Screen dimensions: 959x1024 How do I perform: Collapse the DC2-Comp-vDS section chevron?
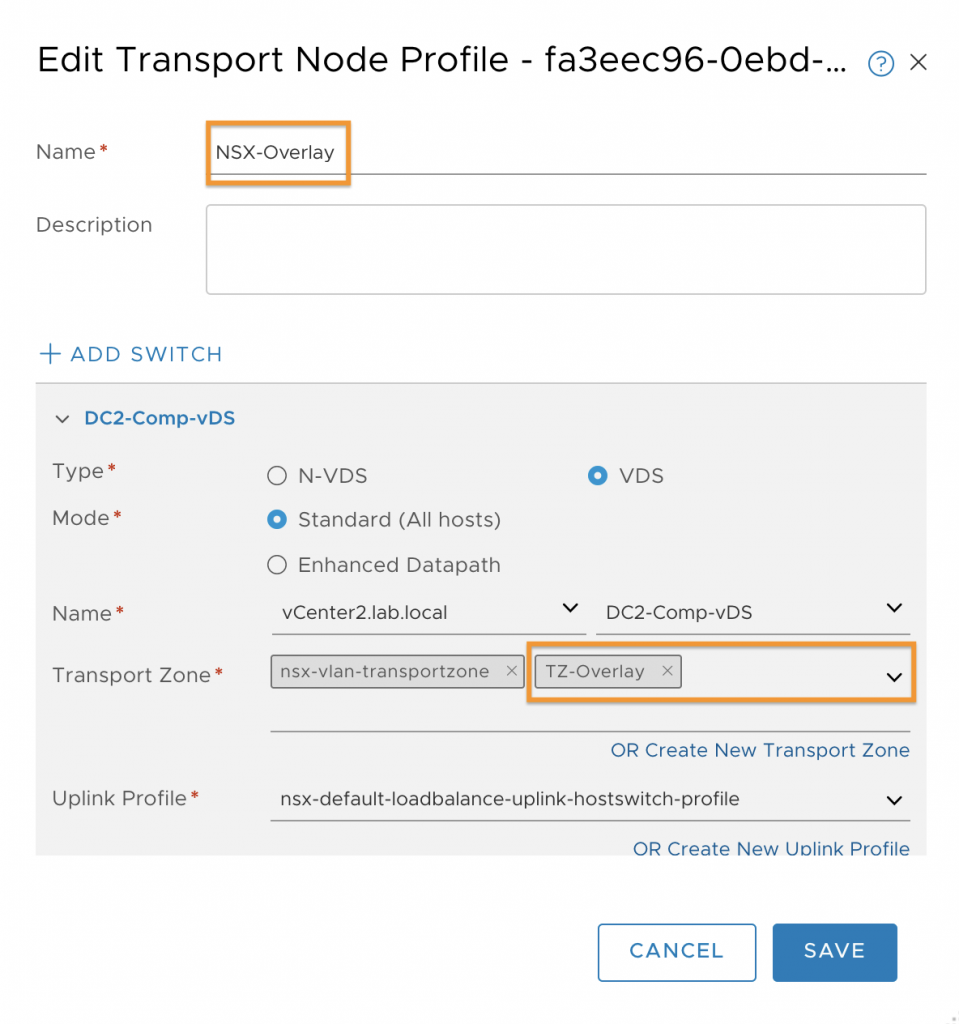pos(62,419)
